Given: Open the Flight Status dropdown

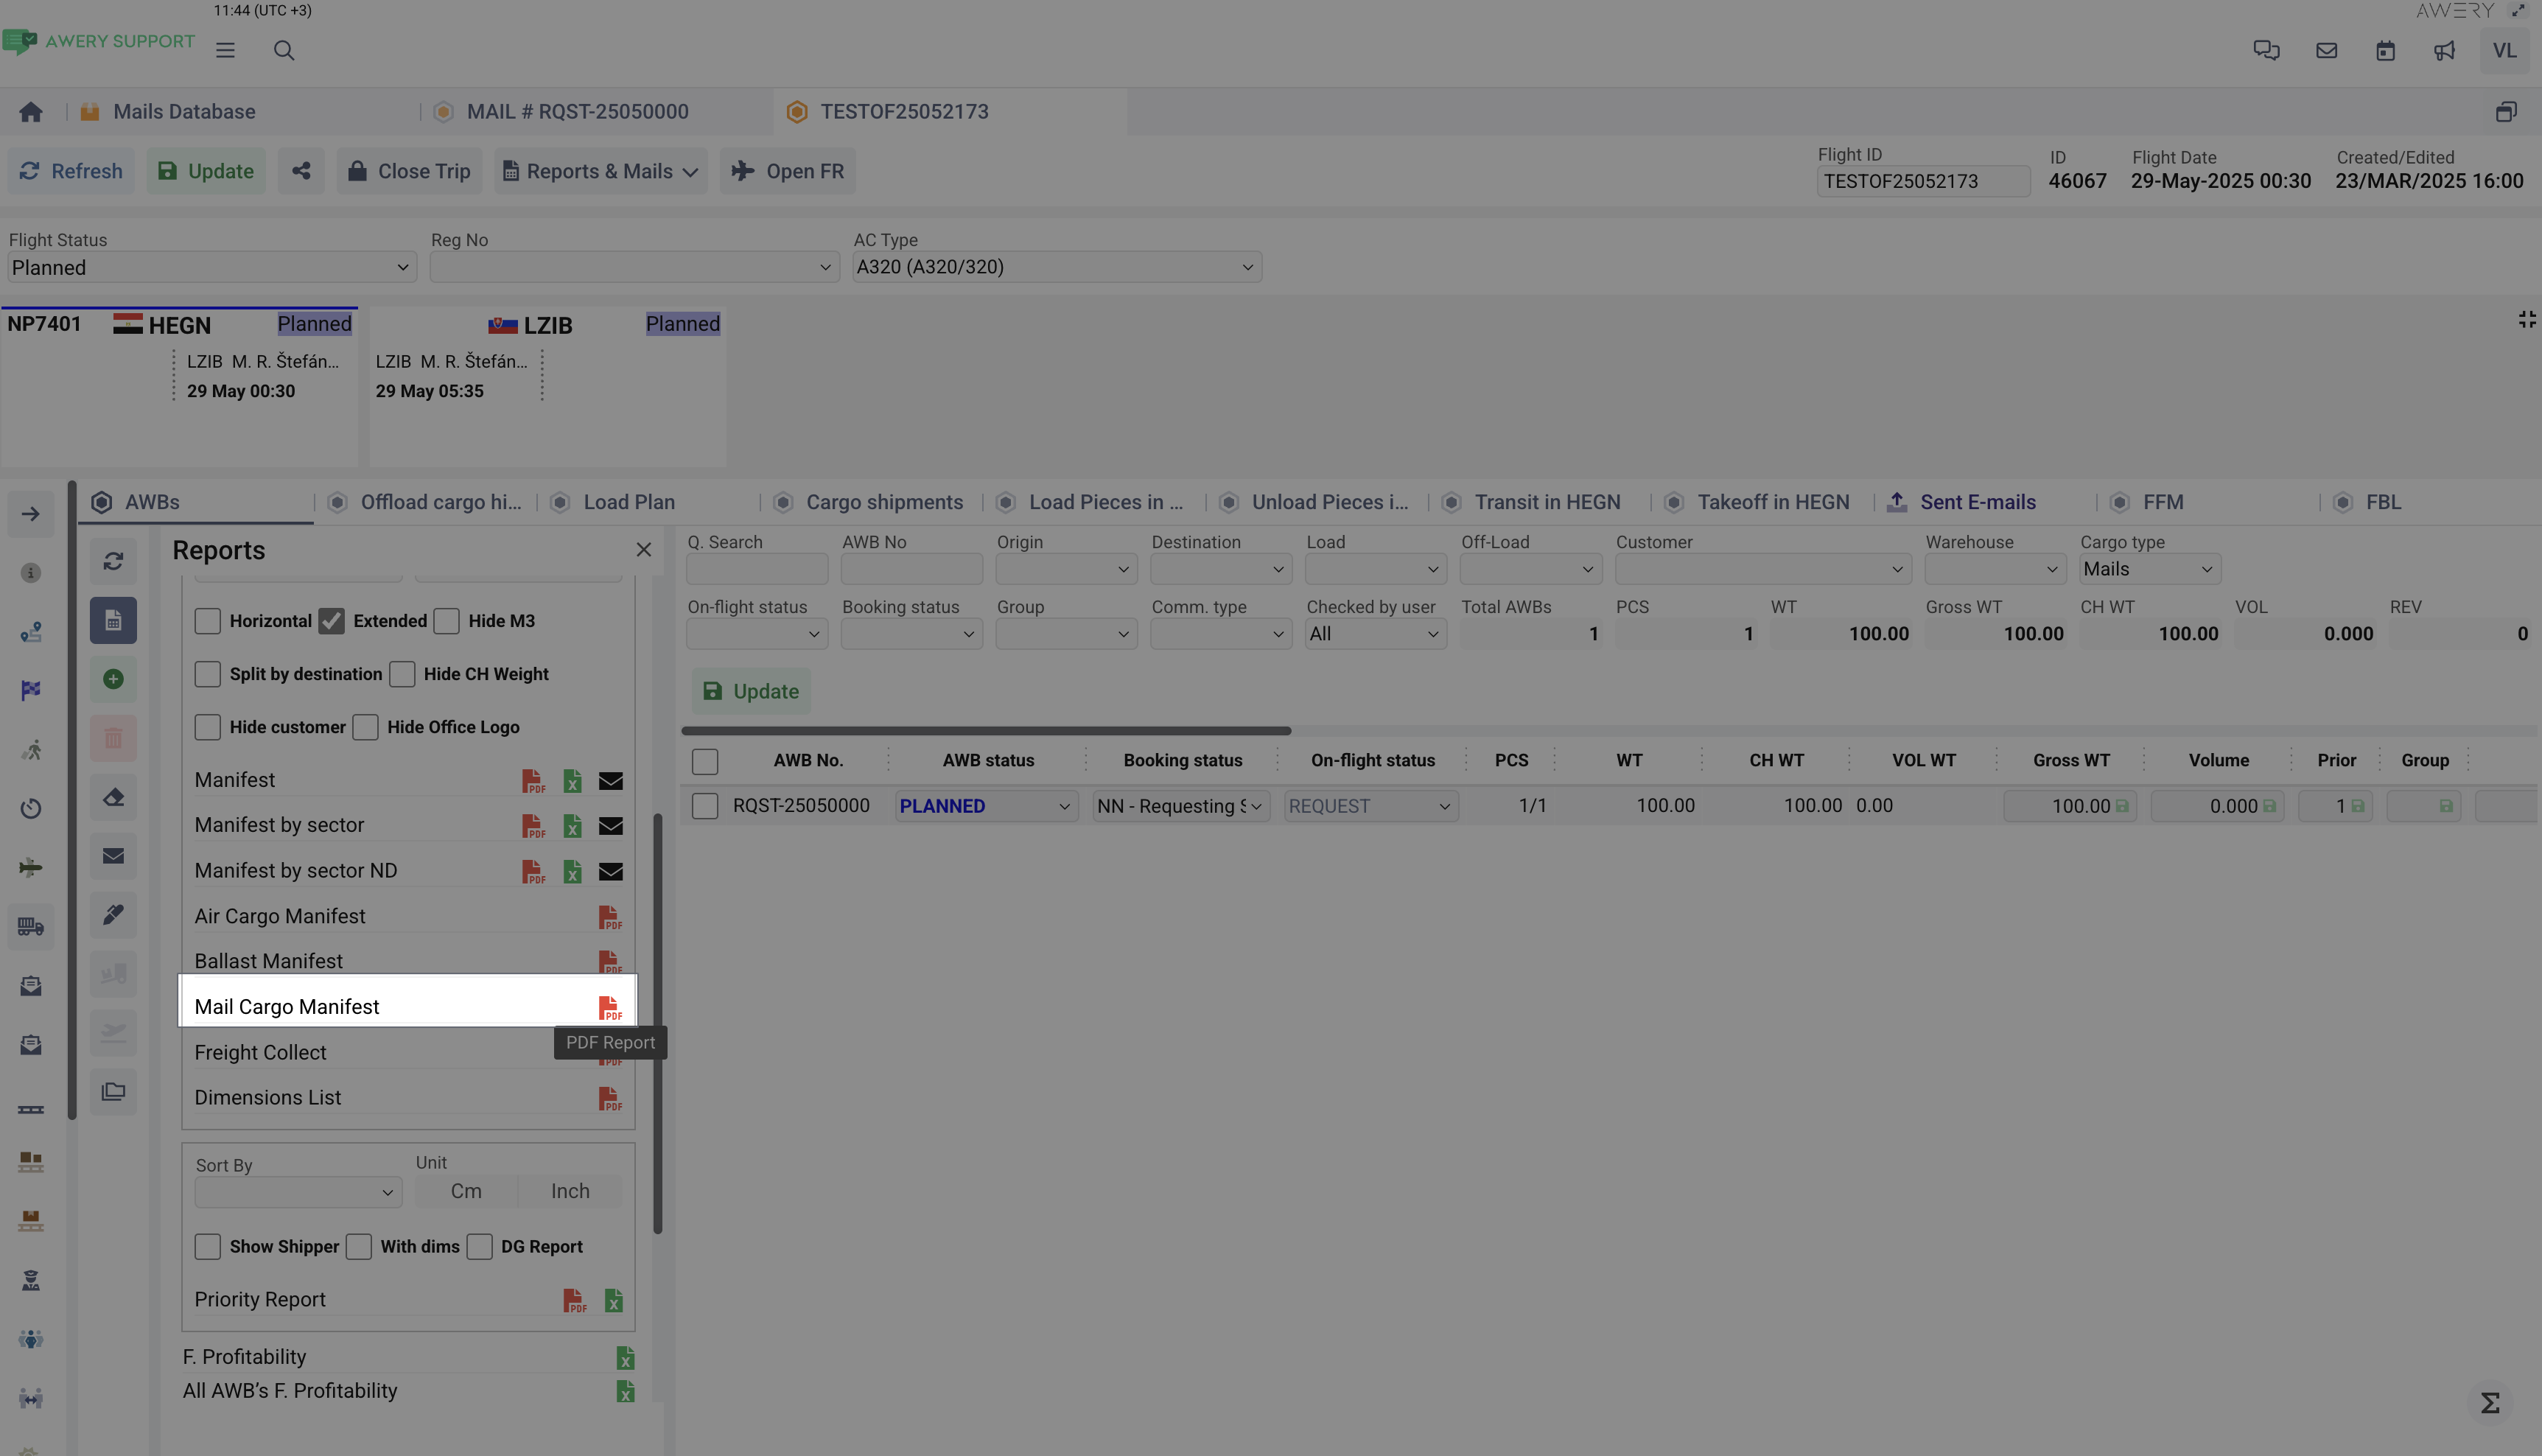Looking at the screenshot, I should 211,268.
